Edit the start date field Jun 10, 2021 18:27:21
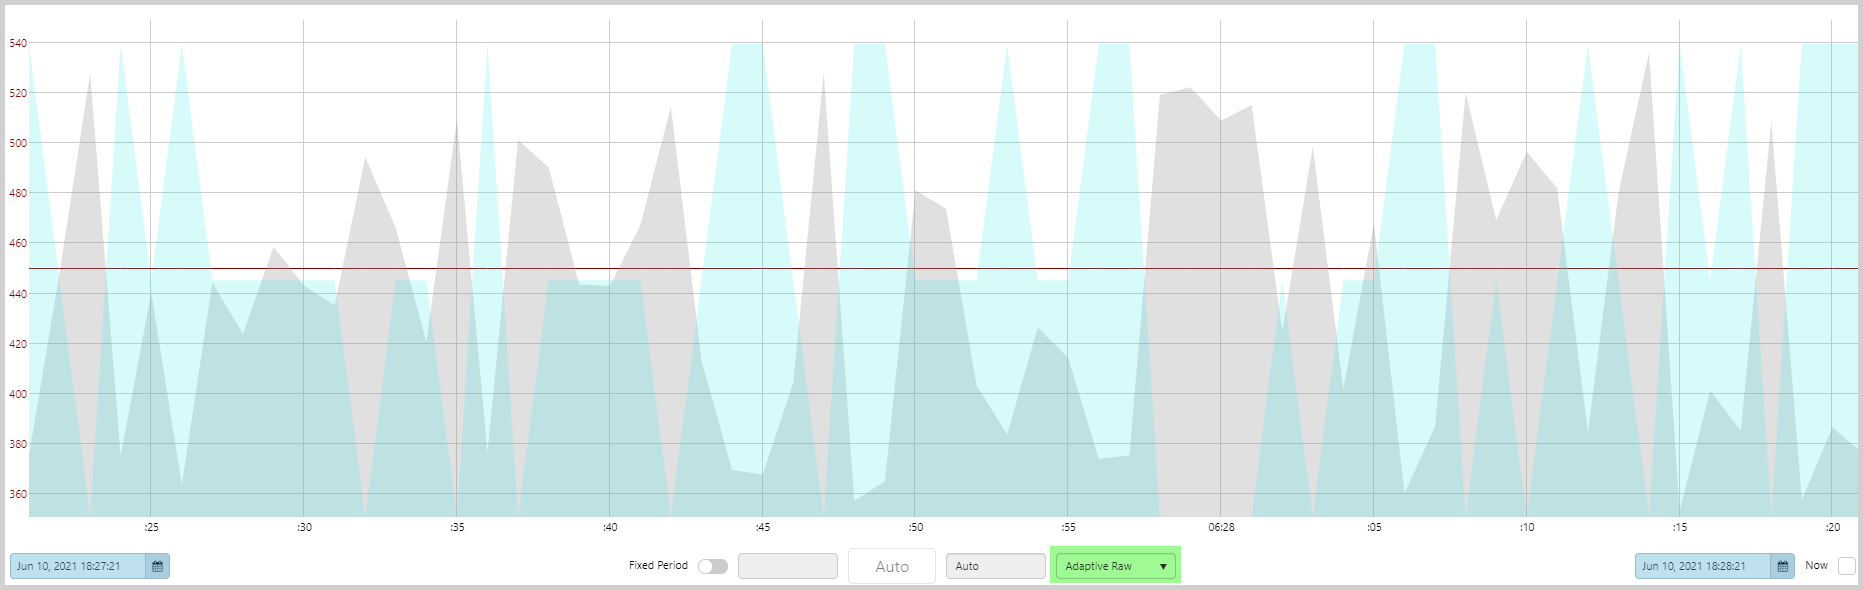Viewport: 1863px width, 590px height. (x=78, y=566)
